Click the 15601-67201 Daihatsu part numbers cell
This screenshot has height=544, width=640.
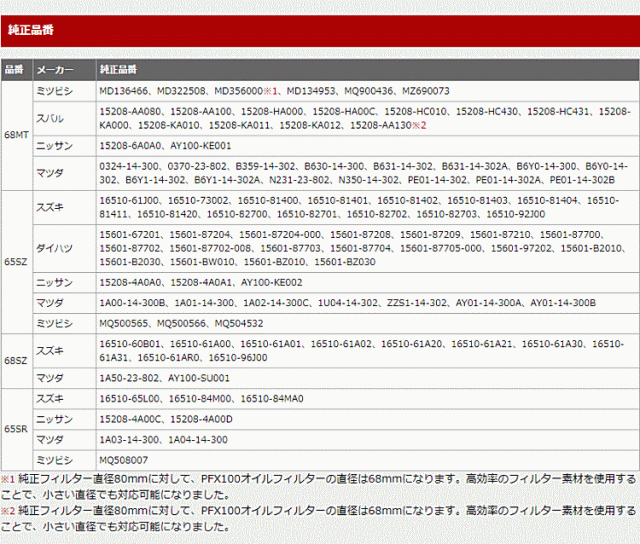368,248
